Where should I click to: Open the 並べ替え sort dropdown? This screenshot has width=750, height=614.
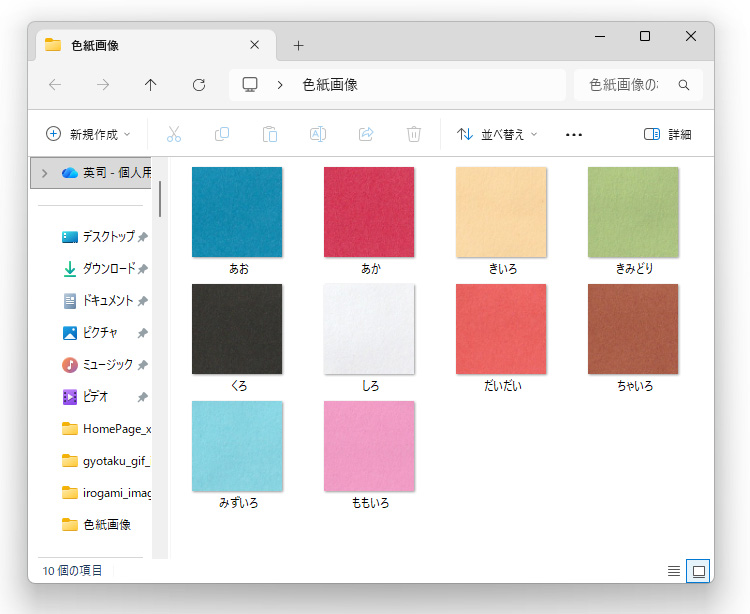pyautogui.click(x=497, y=134)
